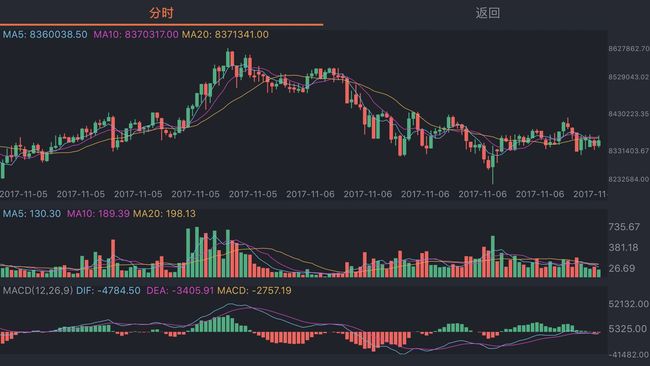Select the 分时 tab

[161, 13]
